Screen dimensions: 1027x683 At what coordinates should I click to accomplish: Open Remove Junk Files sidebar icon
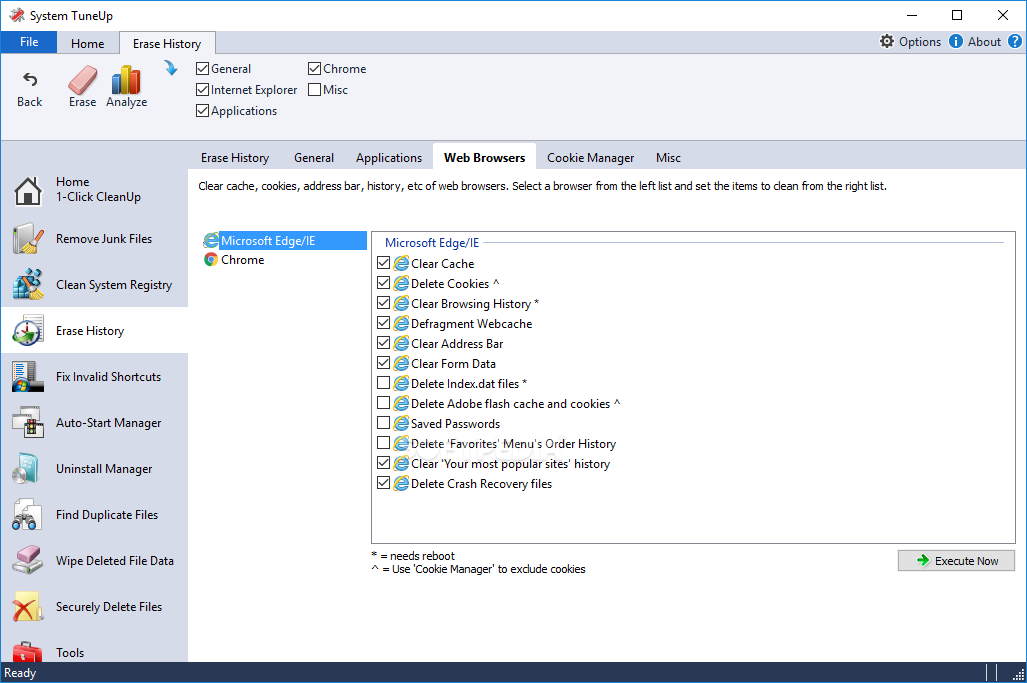28,238
